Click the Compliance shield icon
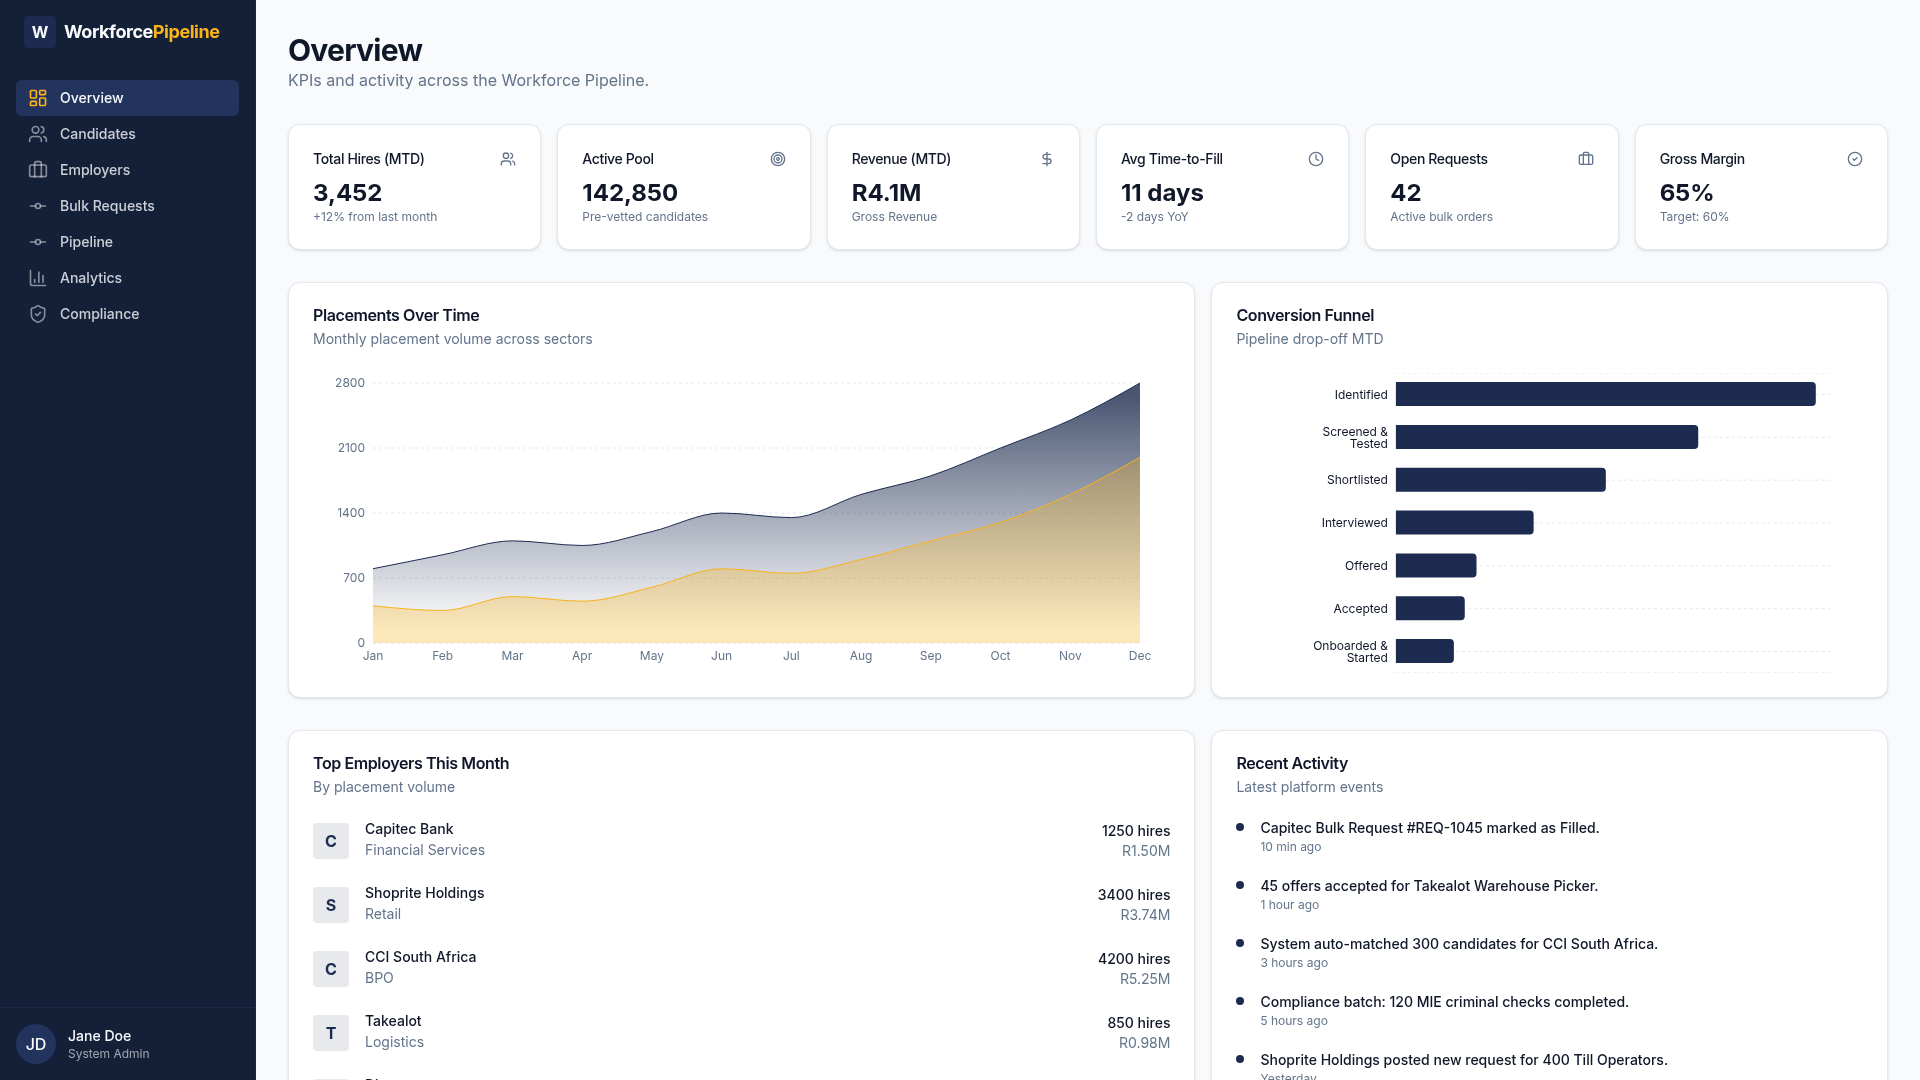This screenshot has width=1920, height=1080. tap(38, 314)
